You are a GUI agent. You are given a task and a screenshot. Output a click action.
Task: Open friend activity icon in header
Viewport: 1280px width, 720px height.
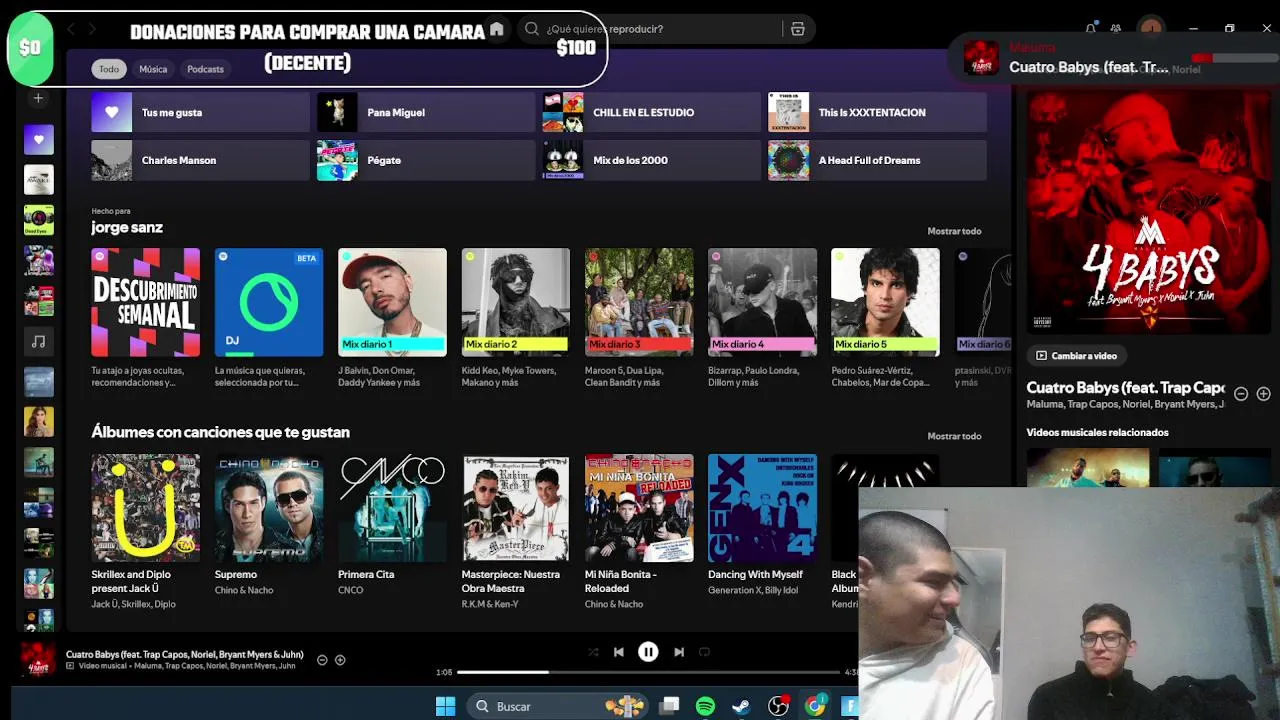click(1116, 29)
